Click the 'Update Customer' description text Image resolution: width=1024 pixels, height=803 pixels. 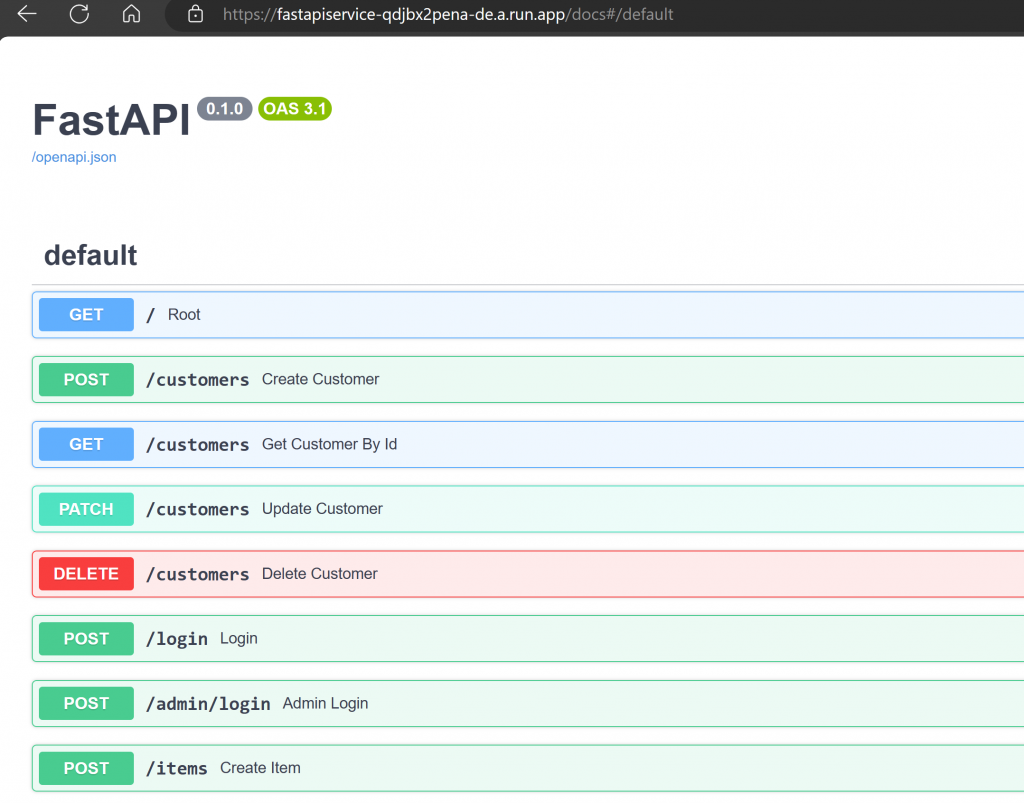coord(322,509)
